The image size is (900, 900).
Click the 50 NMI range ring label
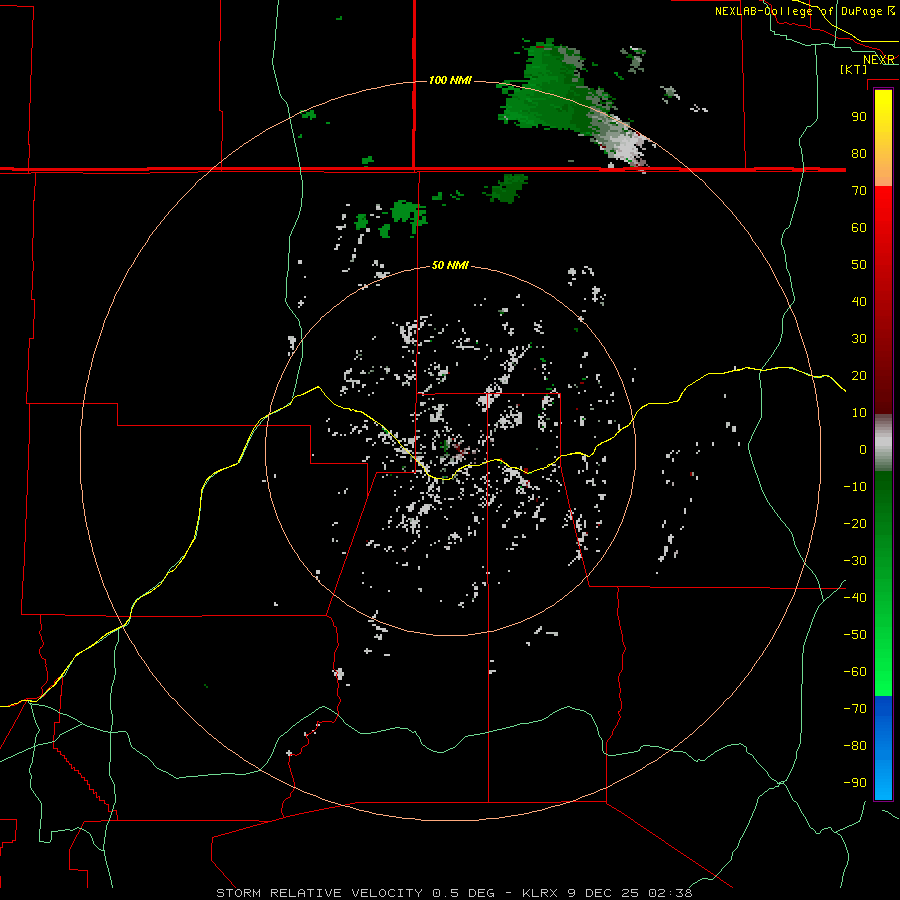450,265
